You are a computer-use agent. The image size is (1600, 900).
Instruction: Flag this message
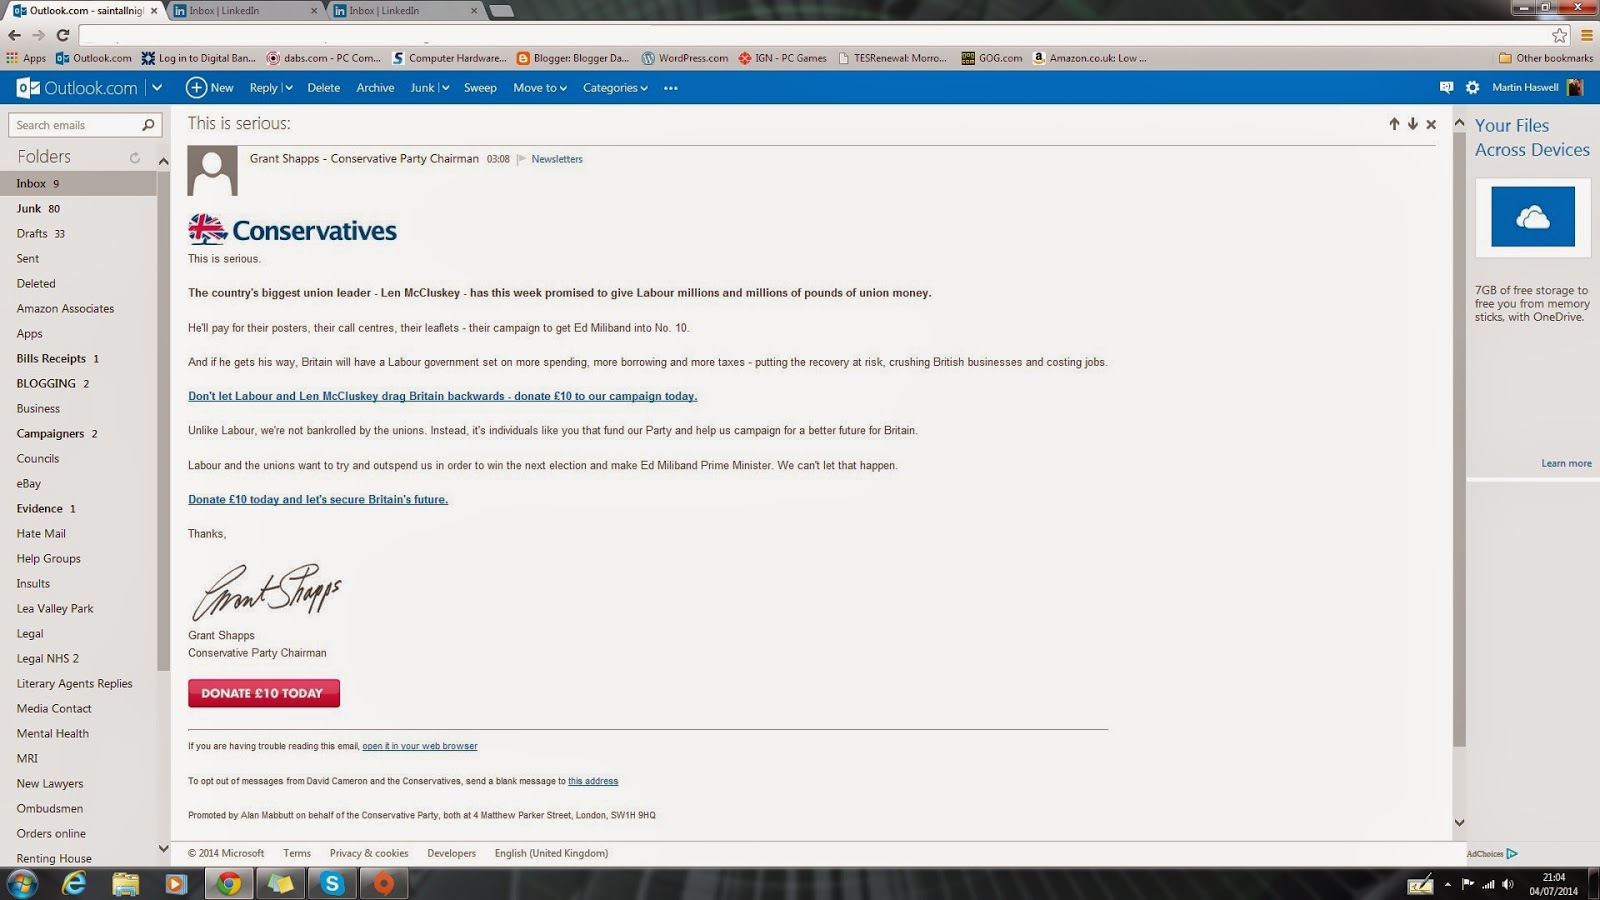pyautogui.click(x=521, y=159)
